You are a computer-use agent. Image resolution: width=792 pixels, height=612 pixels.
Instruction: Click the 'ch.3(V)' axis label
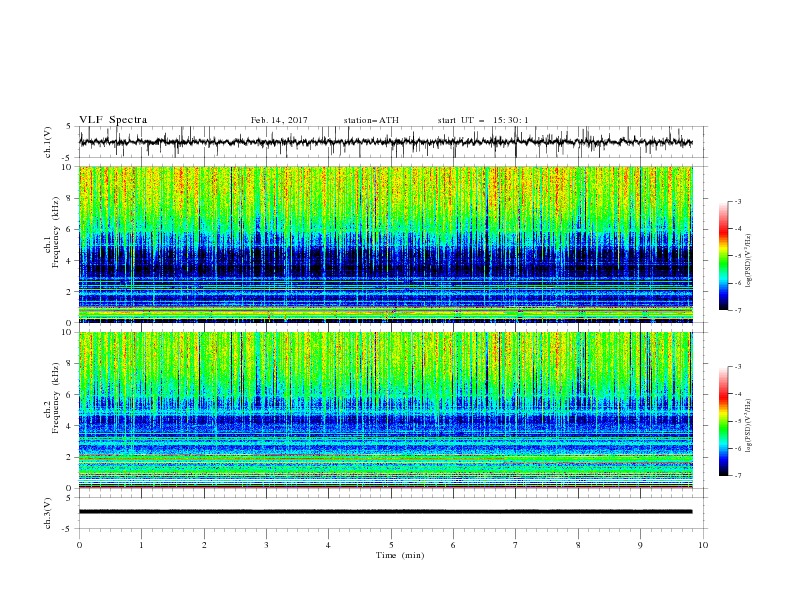click(x=48, y=513)
